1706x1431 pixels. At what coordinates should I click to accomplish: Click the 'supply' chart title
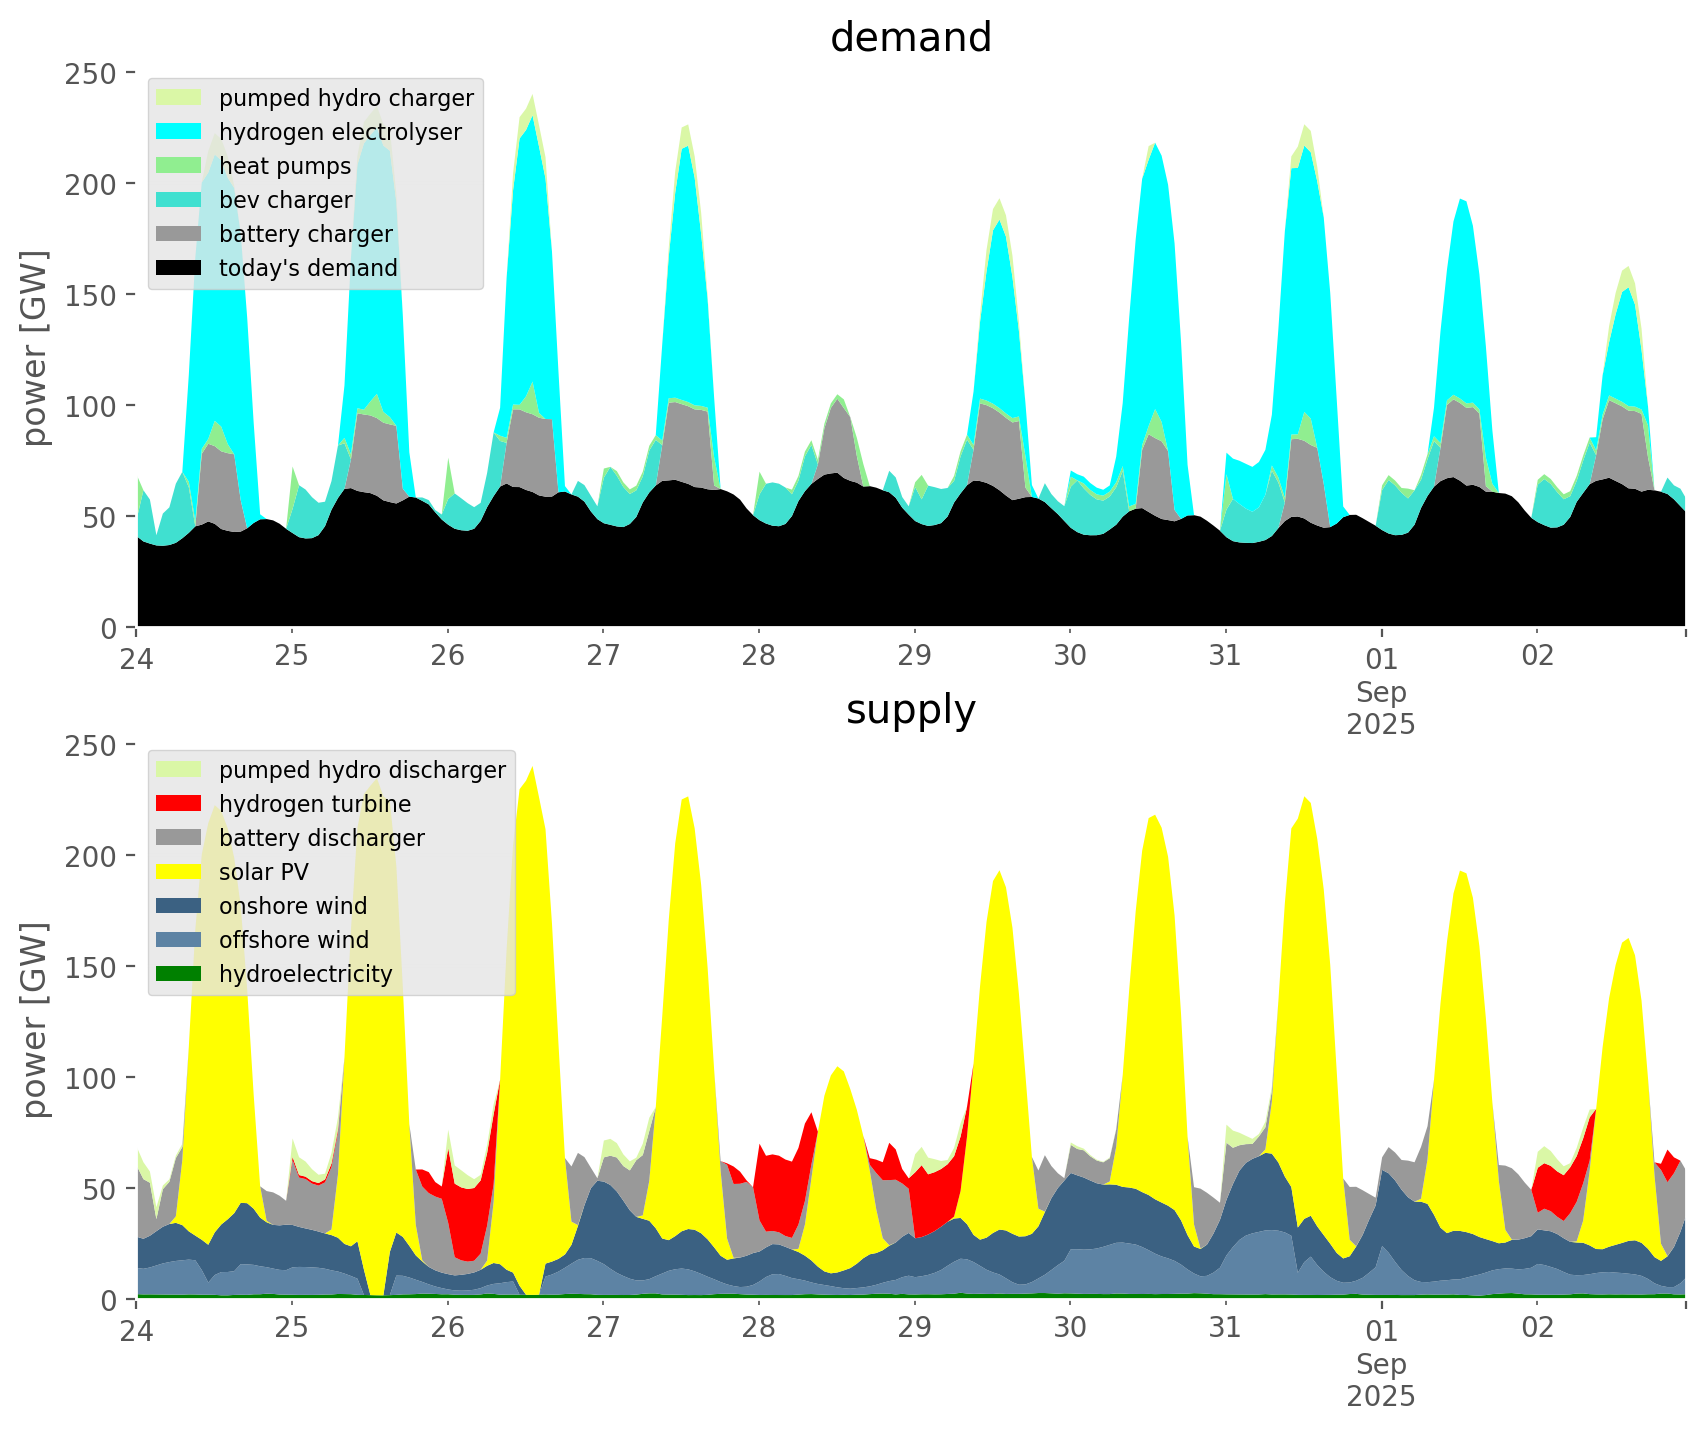click(910, 710)
